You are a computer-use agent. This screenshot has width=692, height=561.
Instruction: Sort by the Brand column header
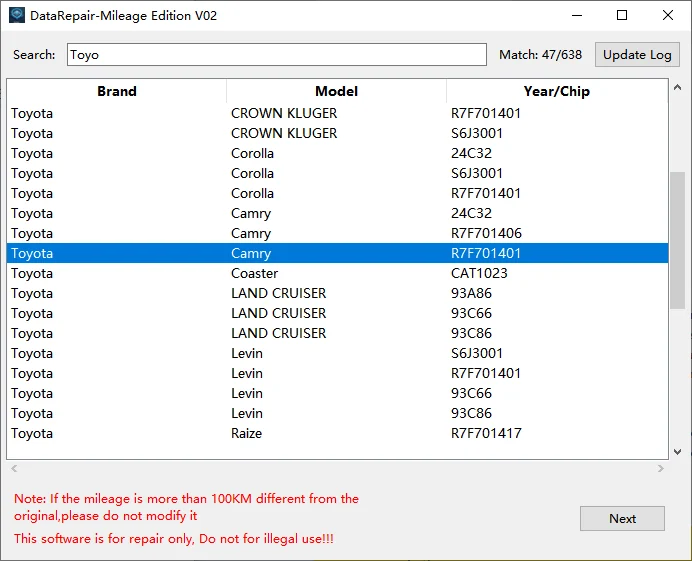coord(117,91)
